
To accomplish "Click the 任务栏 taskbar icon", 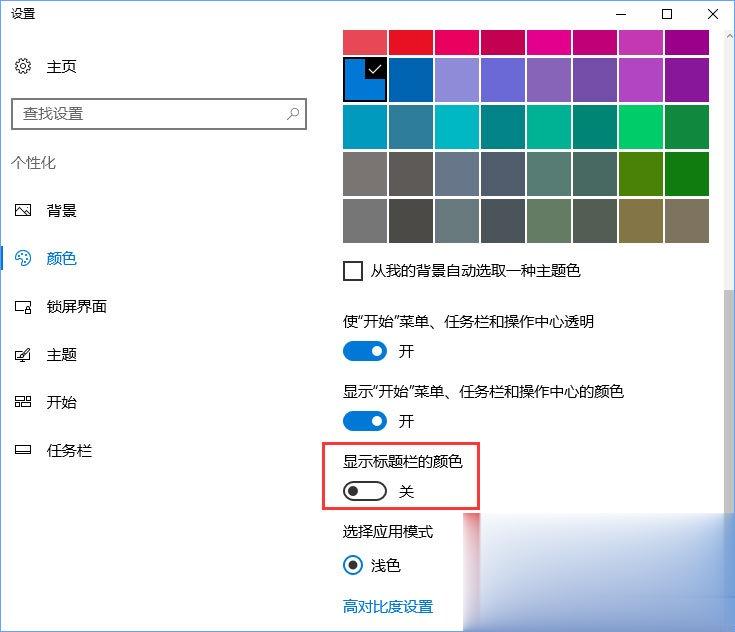I will click(22, 450).
